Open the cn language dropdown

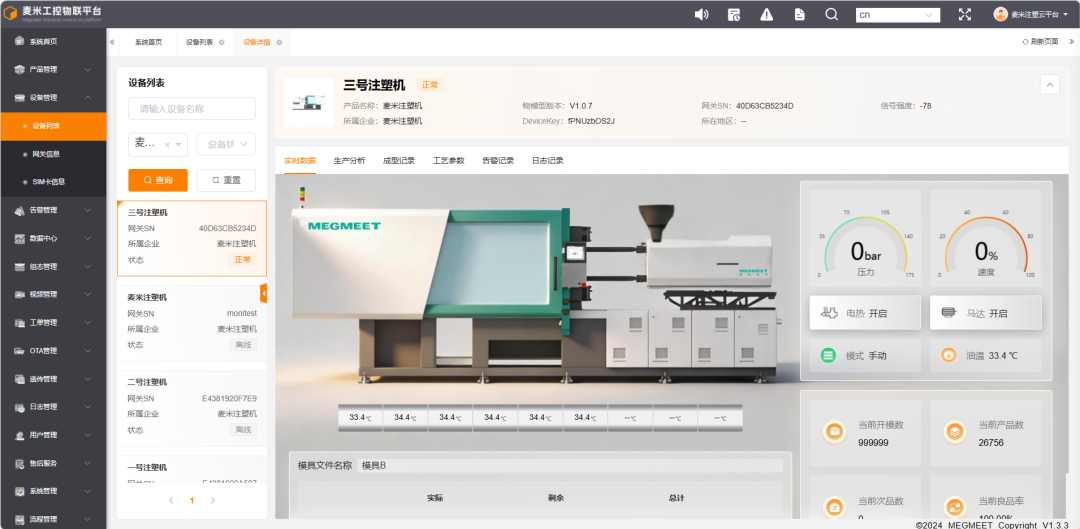click(x=897, y=14)
